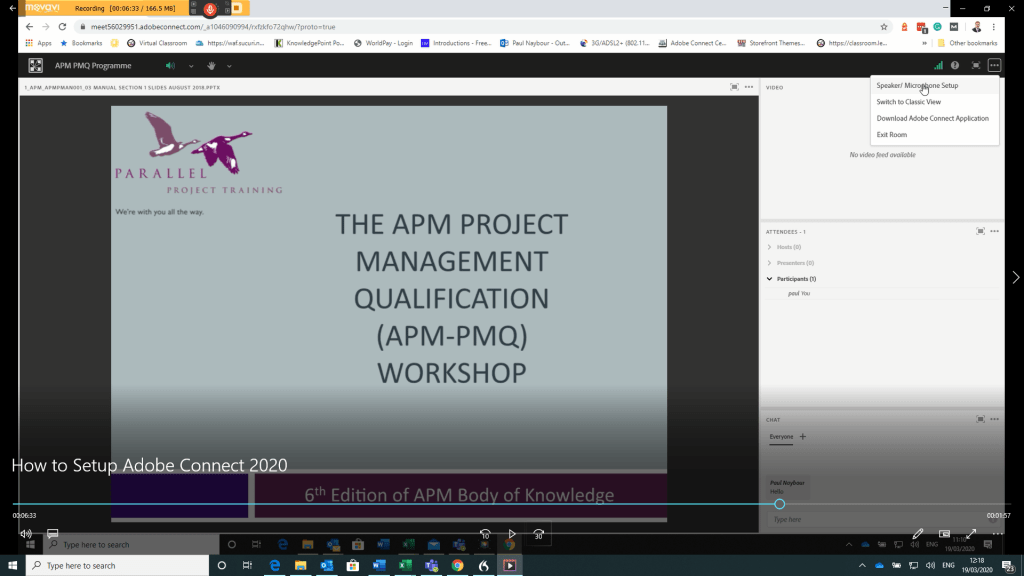Open the raise hand status dropdown
The width and height of the screenshot is (1024, 576).
[229, 66]
